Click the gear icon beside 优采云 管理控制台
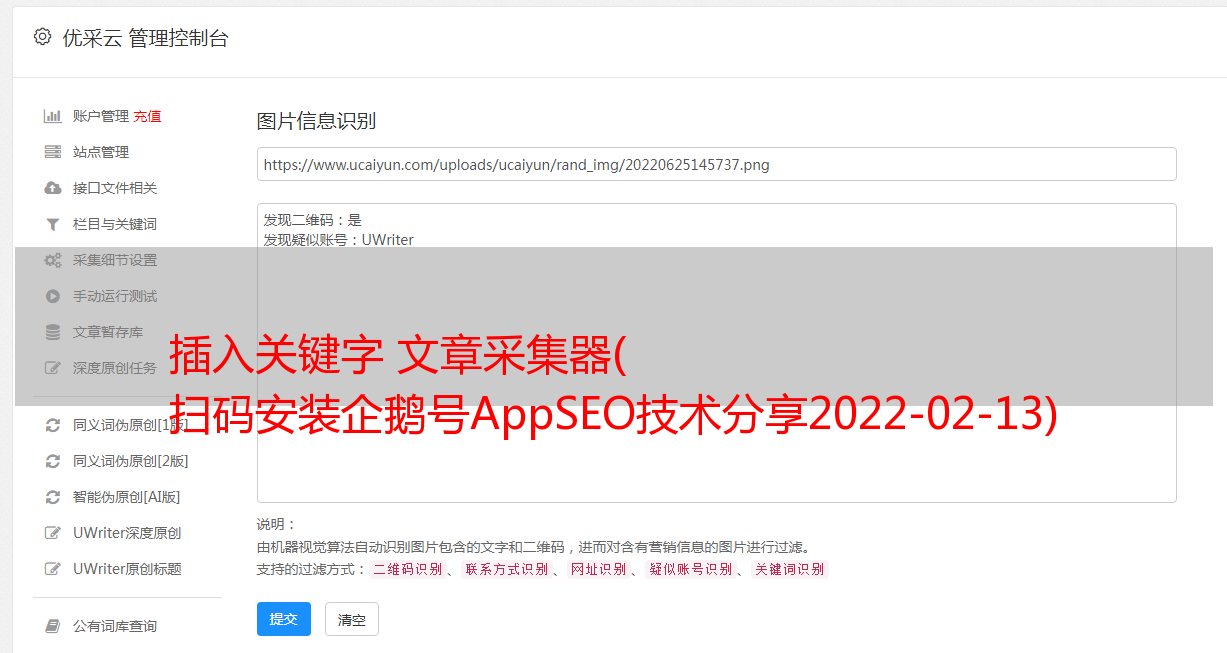The image size is (1227, 653). pyautogui.click(x=42, y=37)
